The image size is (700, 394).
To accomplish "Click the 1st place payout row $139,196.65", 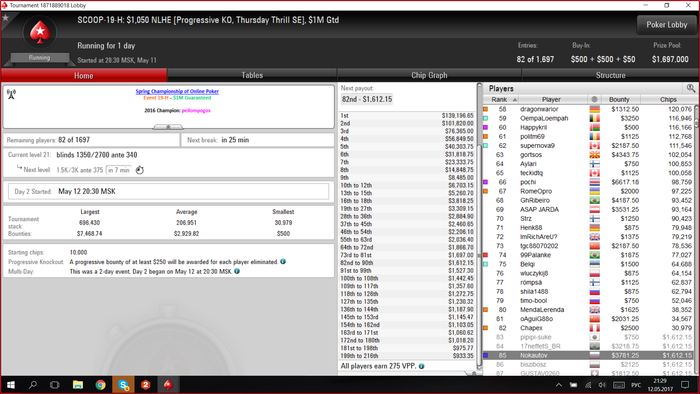I will point(407,116).
